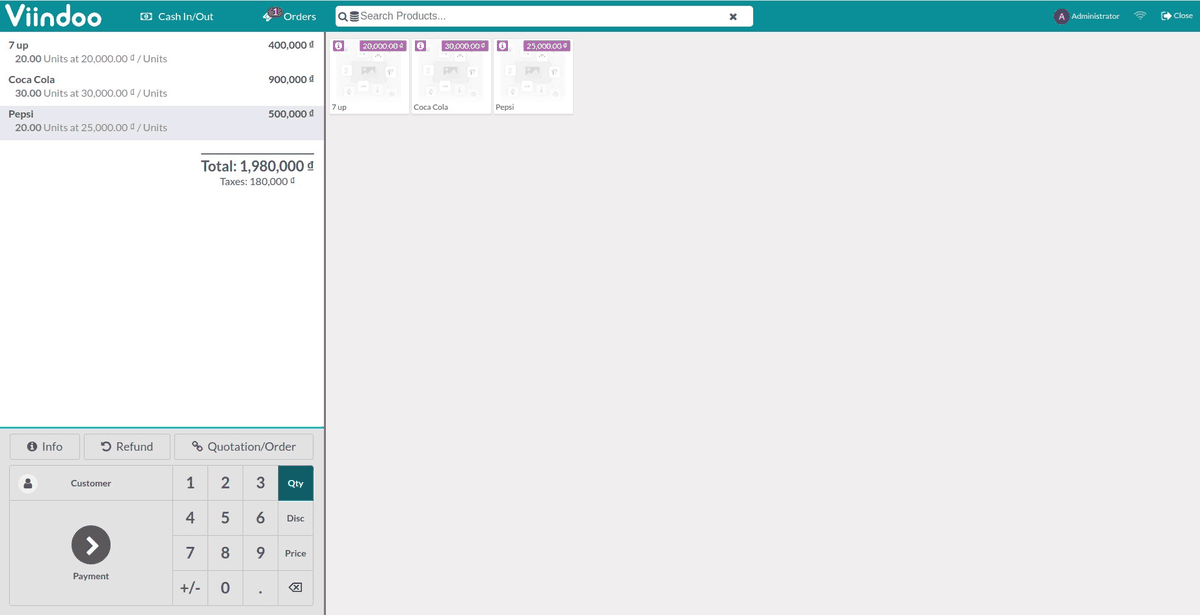The image size is (1200, 615).
Task: Open info icon on Pepsi card
Action: tap(502, 46)
